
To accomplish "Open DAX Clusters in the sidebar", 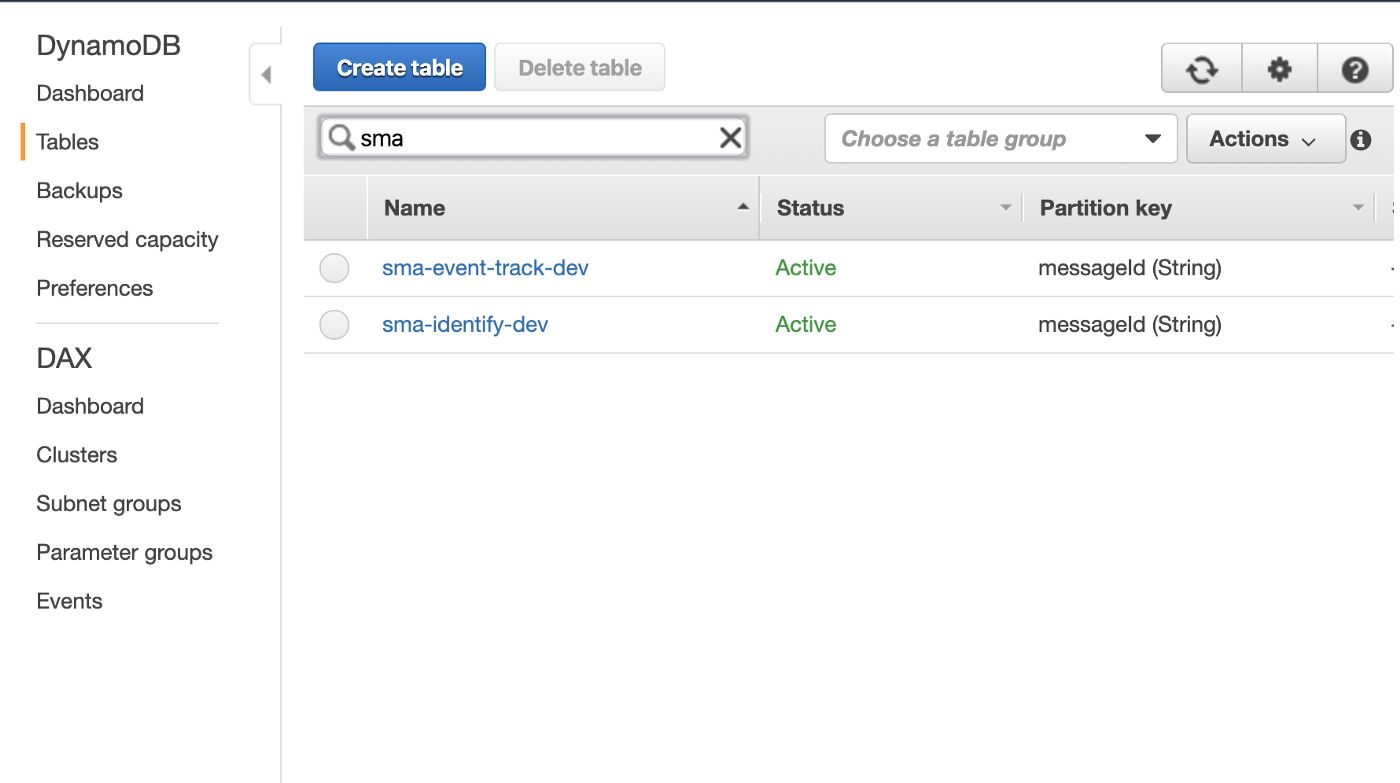I will pos(77,455).
